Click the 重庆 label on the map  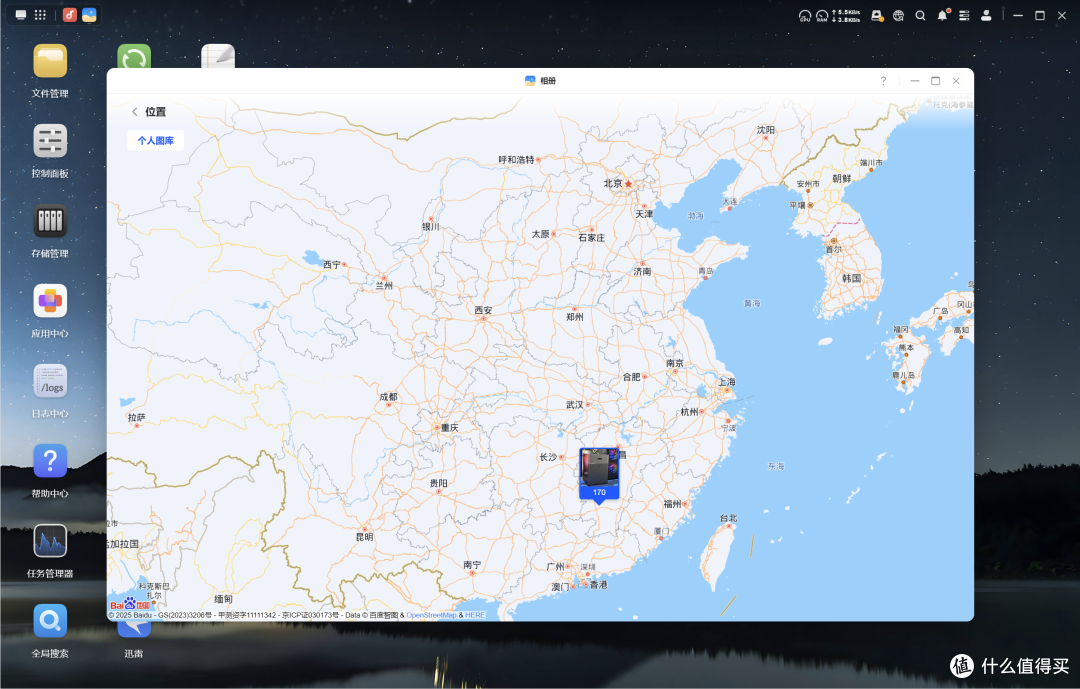pyautogui.click(x=450, y=428)
